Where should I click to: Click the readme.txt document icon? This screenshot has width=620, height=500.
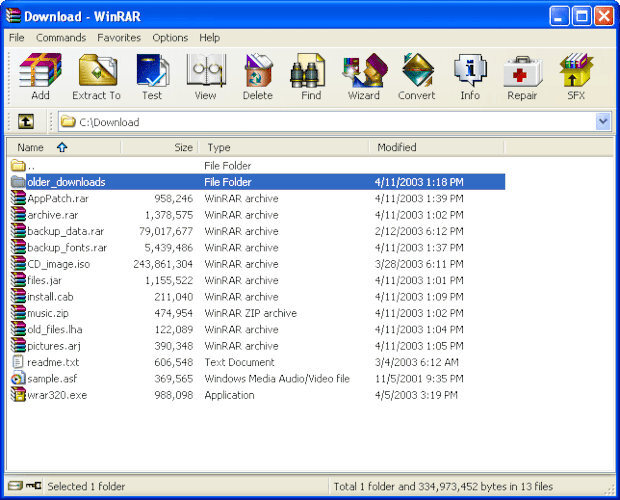[18, 362]
